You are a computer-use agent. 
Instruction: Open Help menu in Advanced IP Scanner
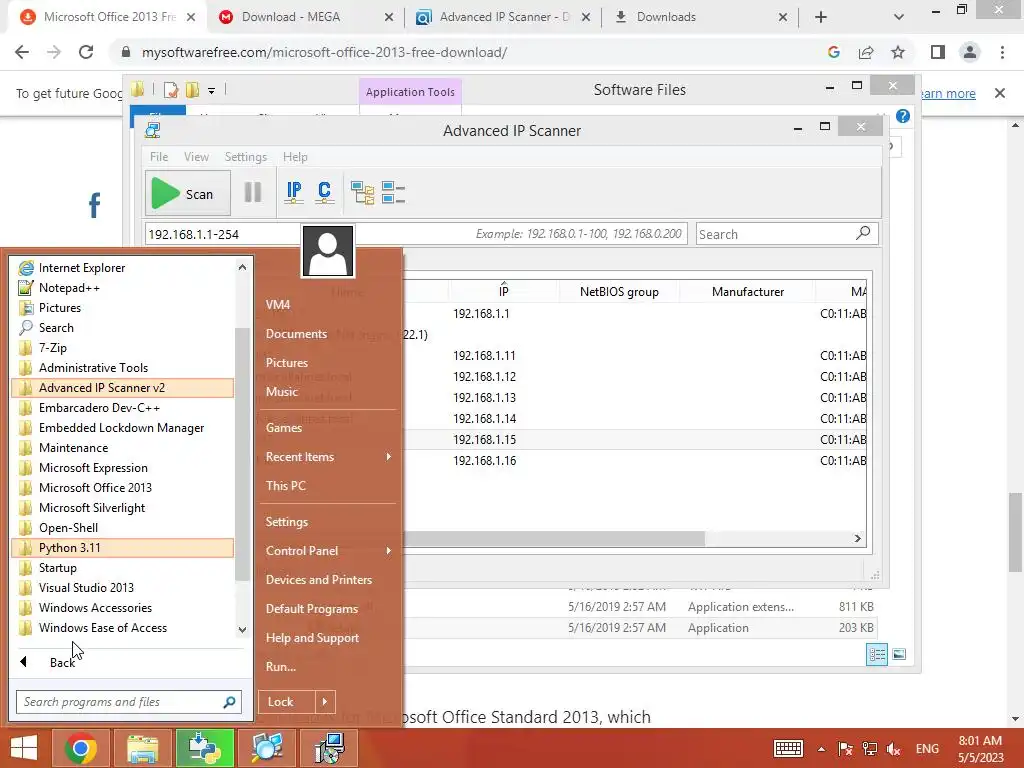pyautogui.click(x=295, y=157)
